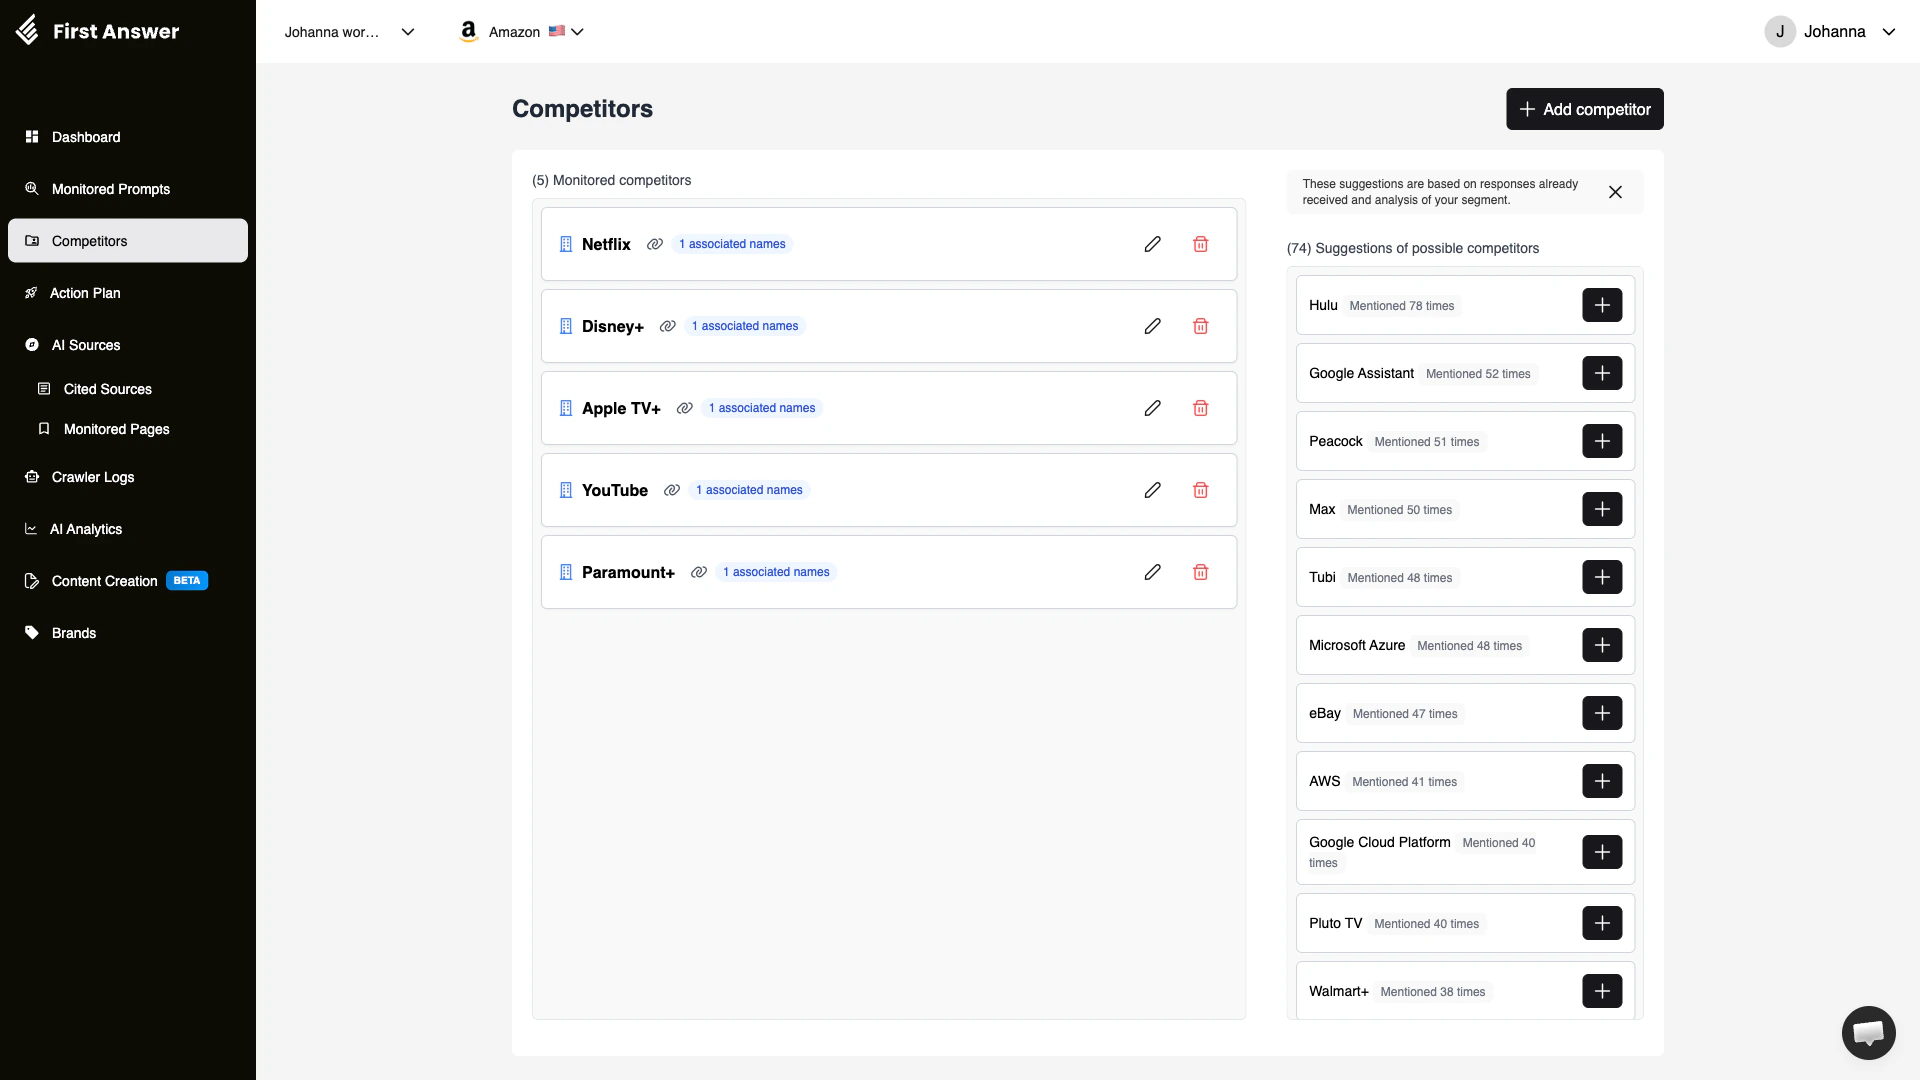
Task: Open the Johanna workspace dropdown
Action: [x=348, y=31]
